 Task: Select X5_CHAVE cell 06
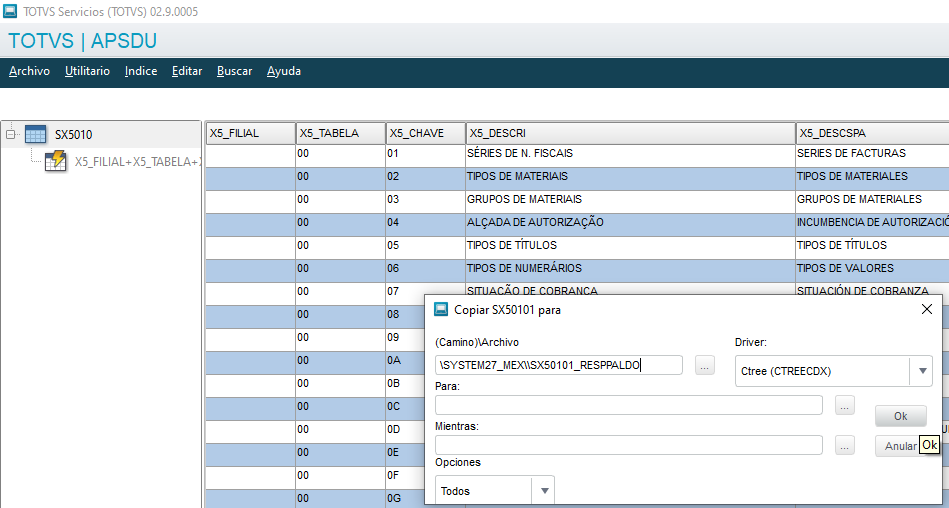(x=425, y=271)
